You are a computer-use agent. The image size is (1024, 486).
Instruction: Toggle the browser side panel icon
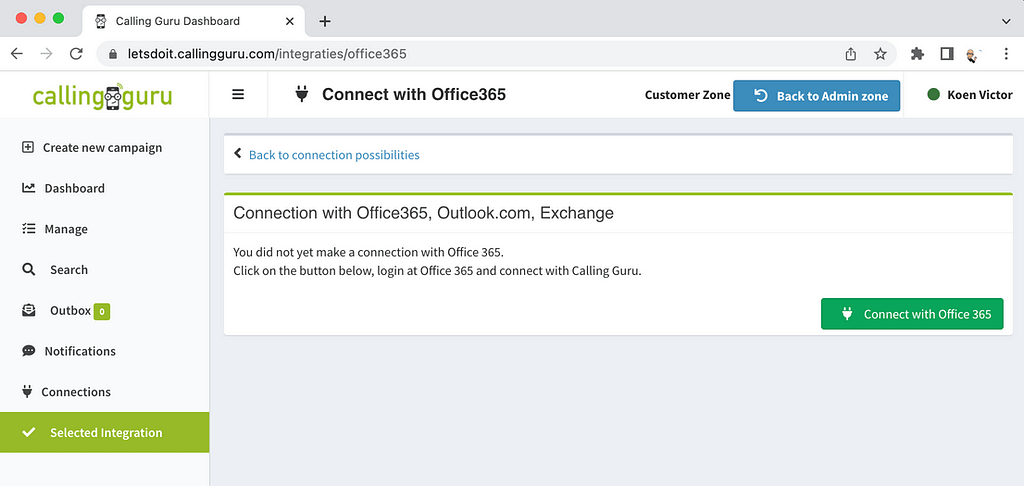point(947,54)
